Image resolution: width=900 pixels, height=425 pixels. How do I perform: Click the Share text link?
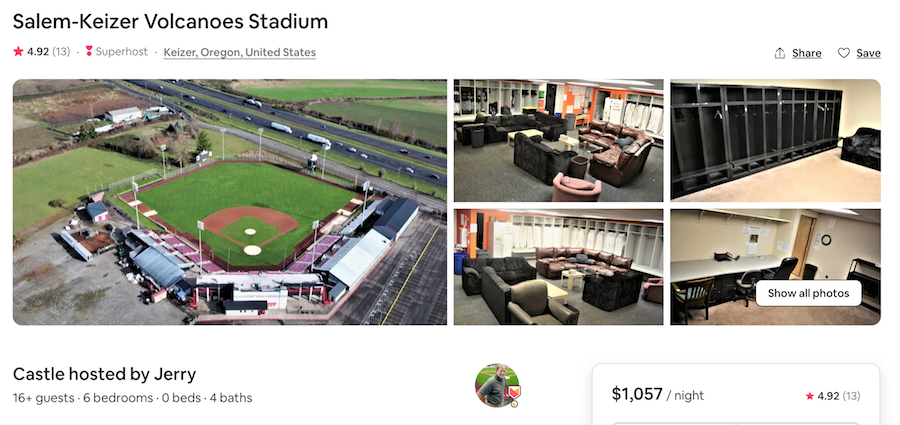(x=806, y=53)
